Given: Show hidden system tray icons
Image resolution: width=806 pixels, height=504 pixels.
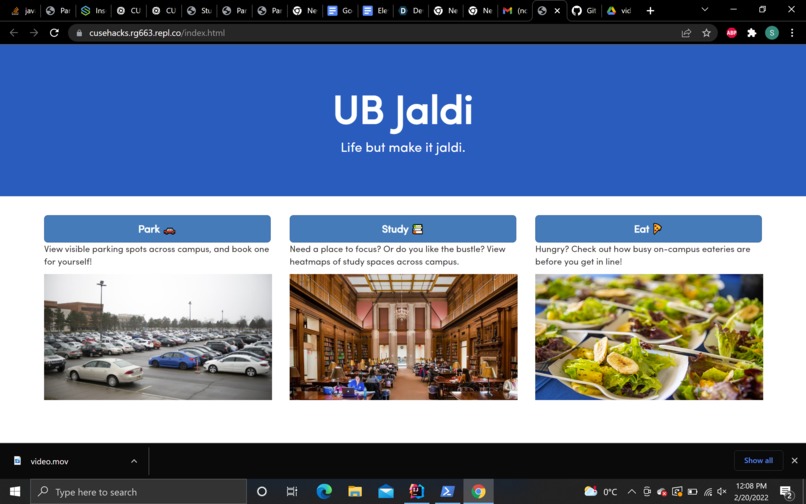Looking at the screenshot, I should pyautogui.click(x=632, y=492).
